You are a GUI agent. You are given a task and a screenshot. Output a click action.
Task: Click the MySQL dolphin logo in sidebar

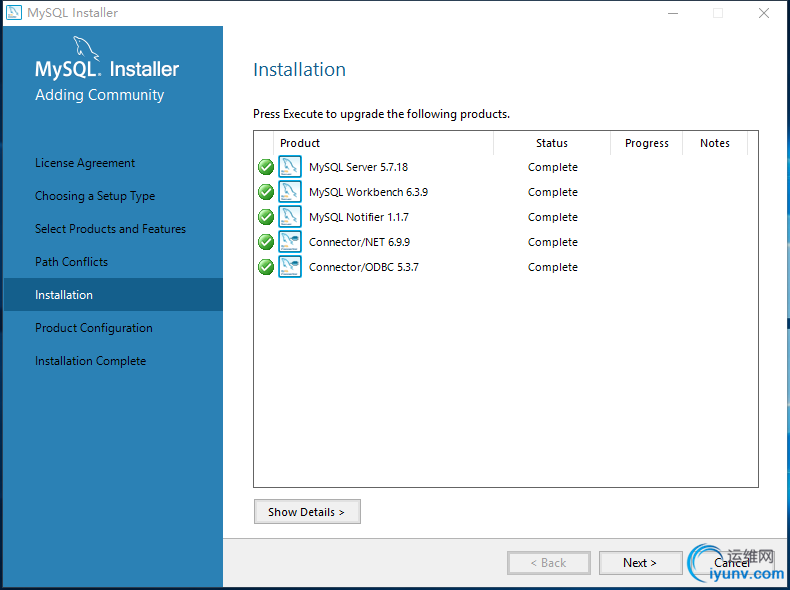(86, 47)
